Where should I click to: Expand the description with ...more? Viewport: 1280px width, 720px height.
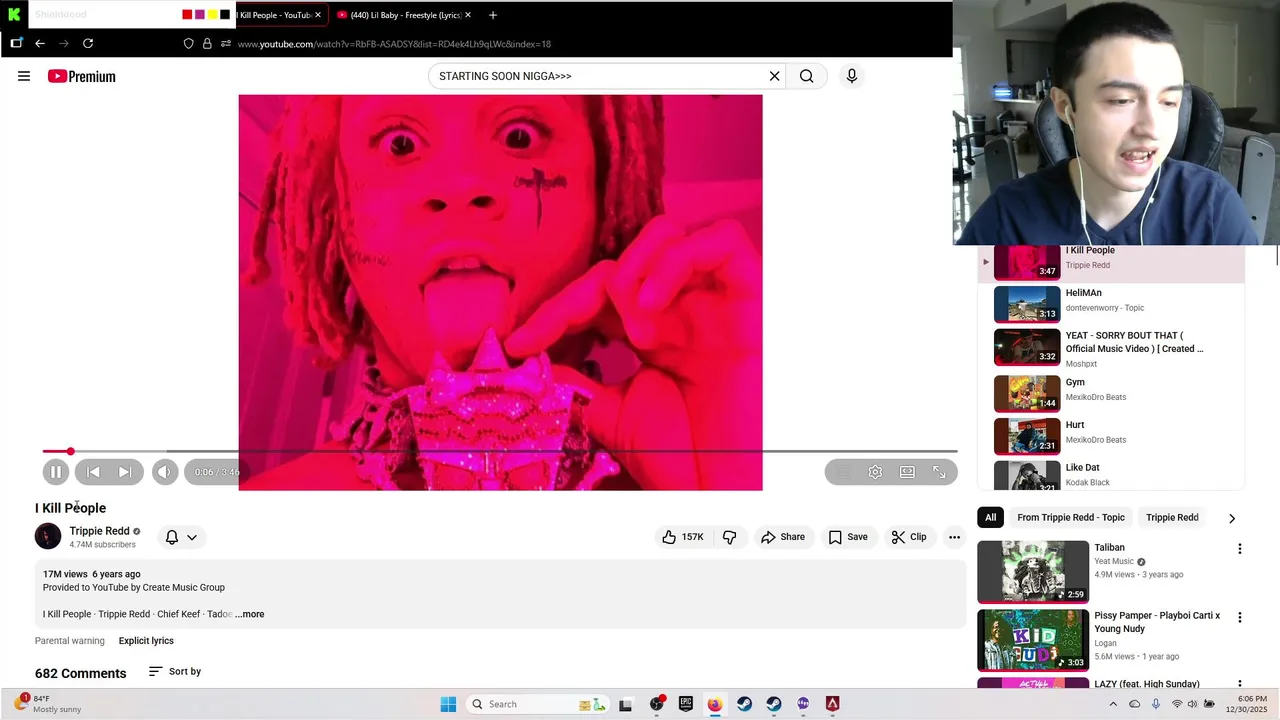click(250, 614)
